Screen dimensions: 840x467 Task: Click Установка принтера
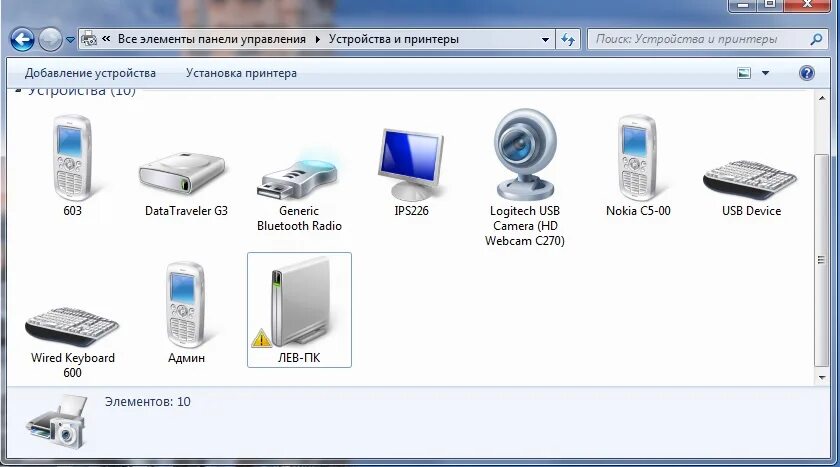(241, 73)
